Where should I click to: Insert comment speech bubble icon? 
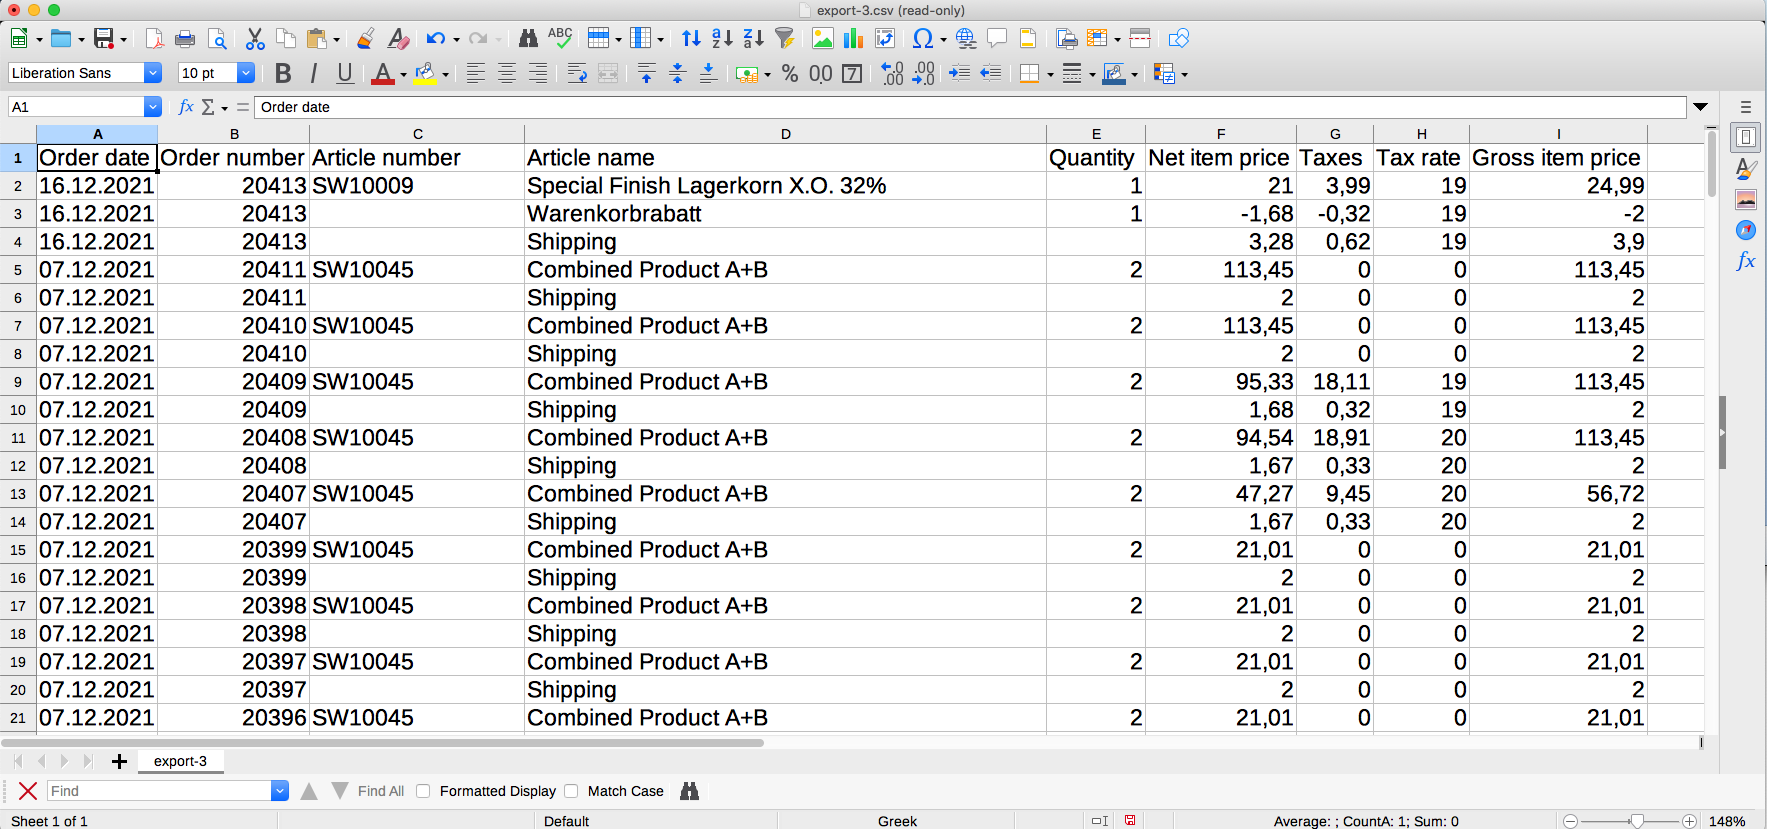(997, 39)
